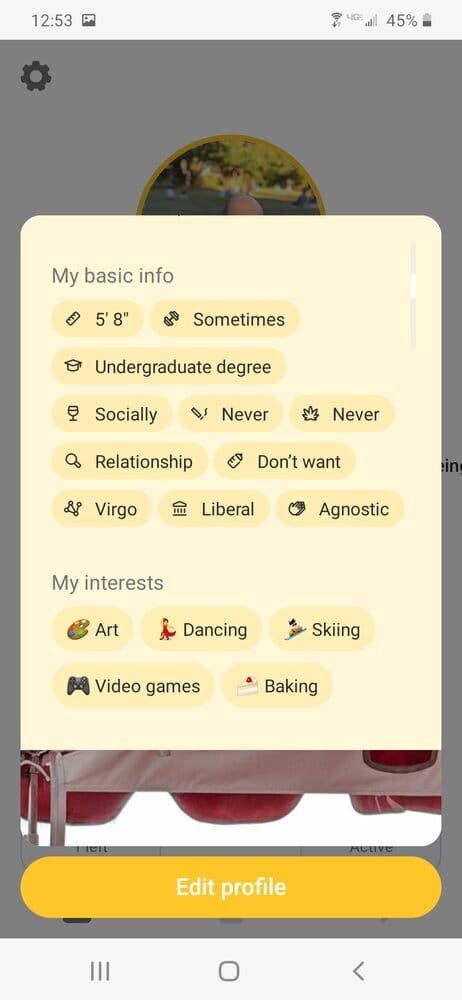
Task: Tap the ruler icon on height chip
Action: click(x=73, y=319)
